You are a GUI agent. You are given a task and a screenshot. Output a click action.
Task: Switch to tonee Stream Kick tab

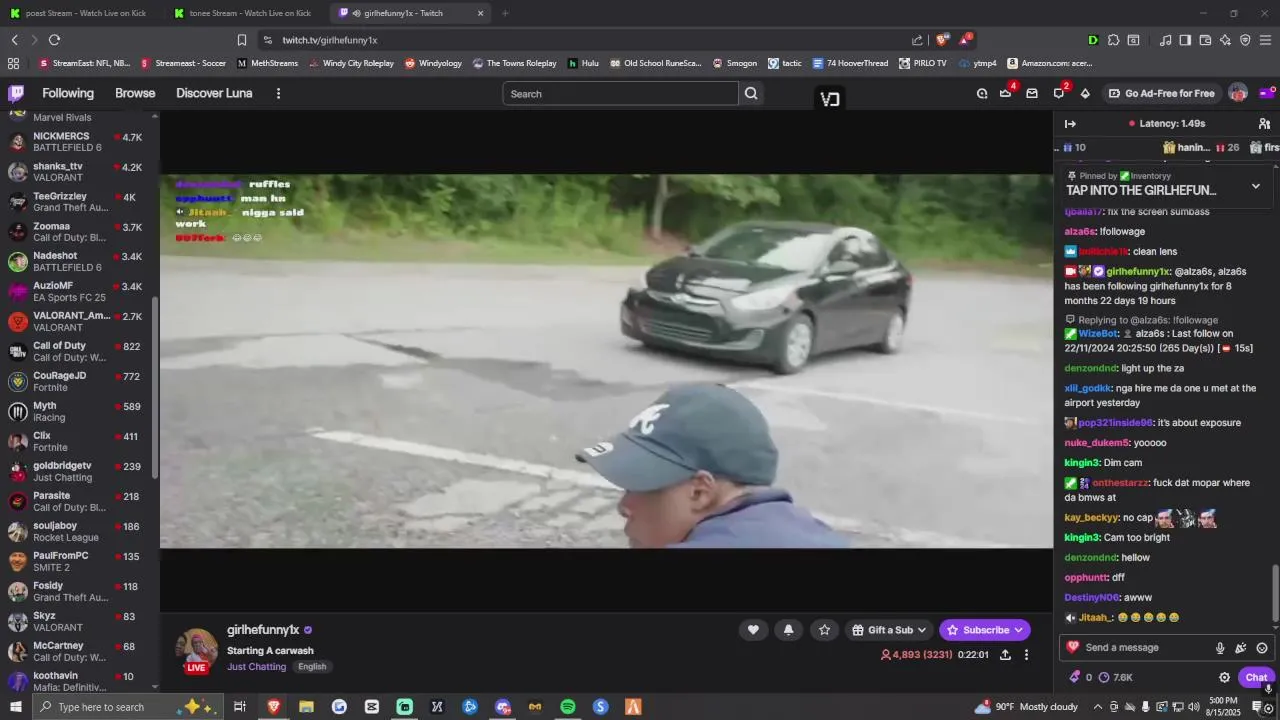(245, 13)
